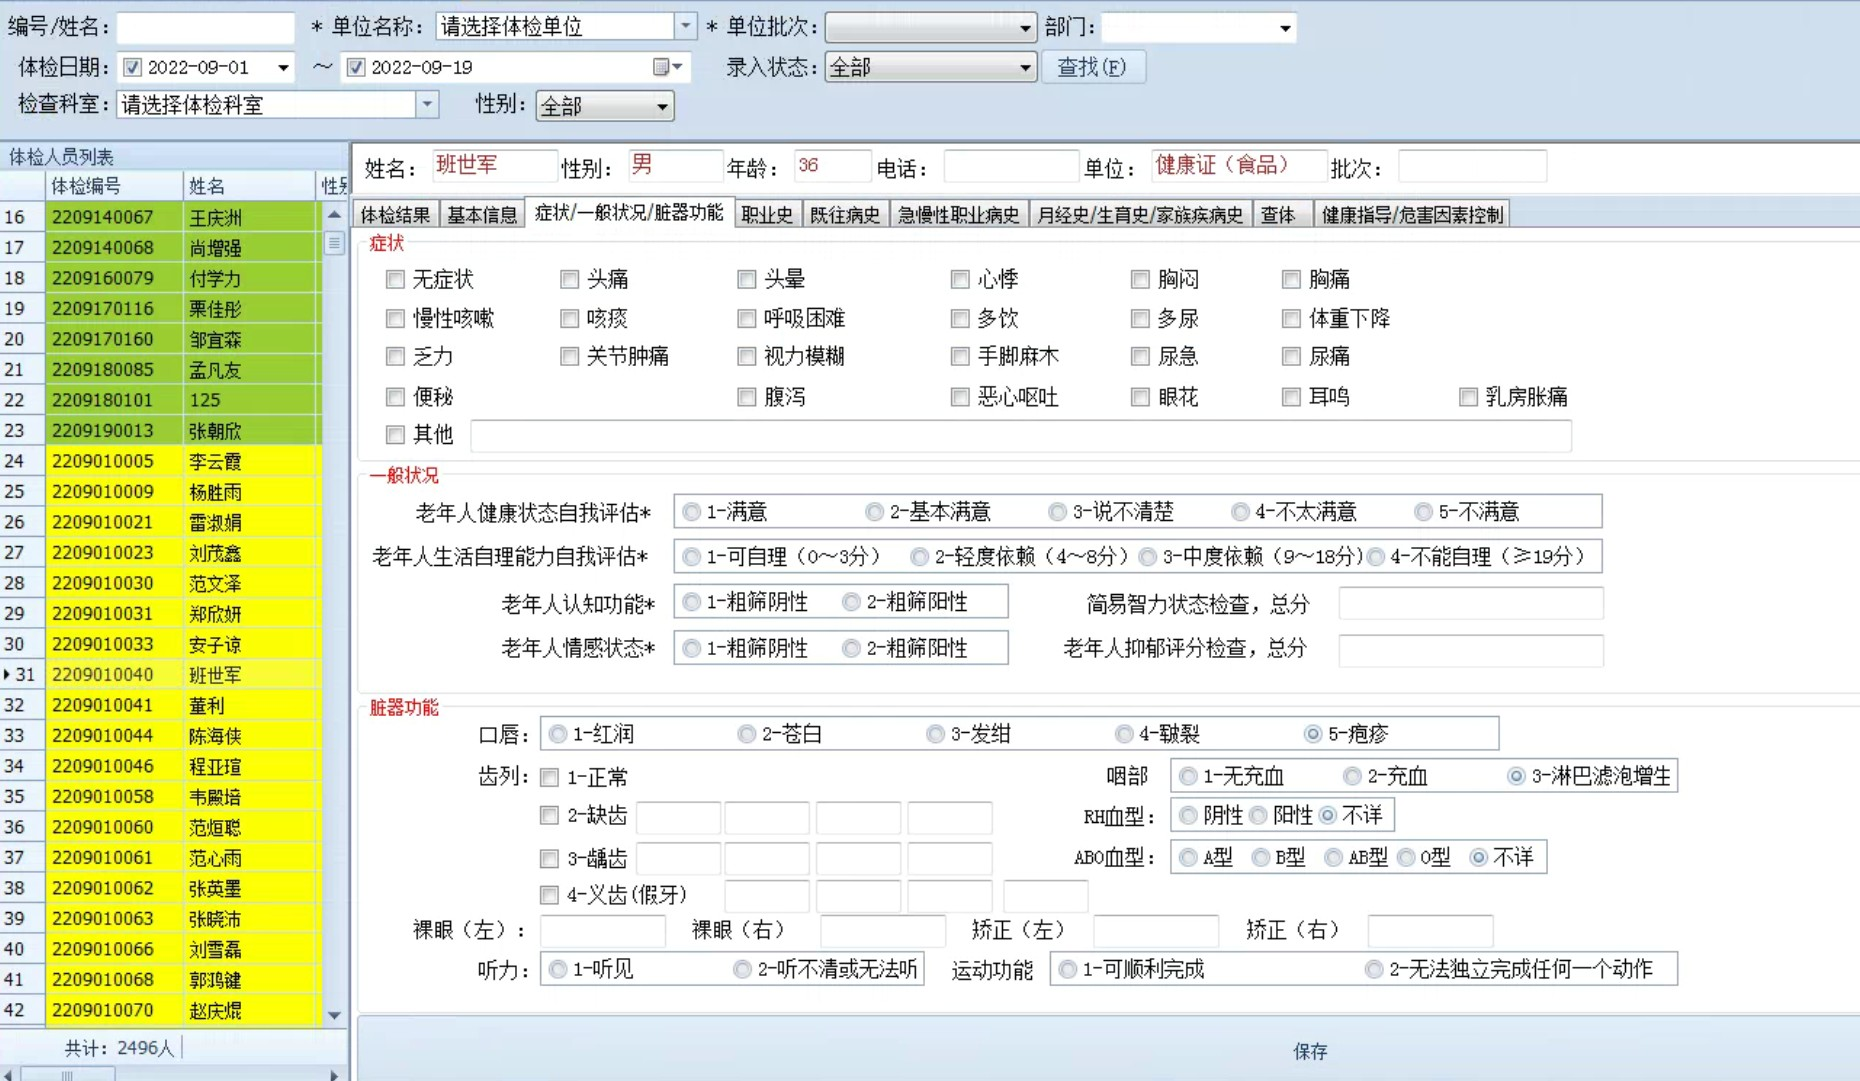This screenshot has height=1081, width=1860.
Task: Toggle the start date 2022-09-01 checkbox
Action: click(132, 67)
